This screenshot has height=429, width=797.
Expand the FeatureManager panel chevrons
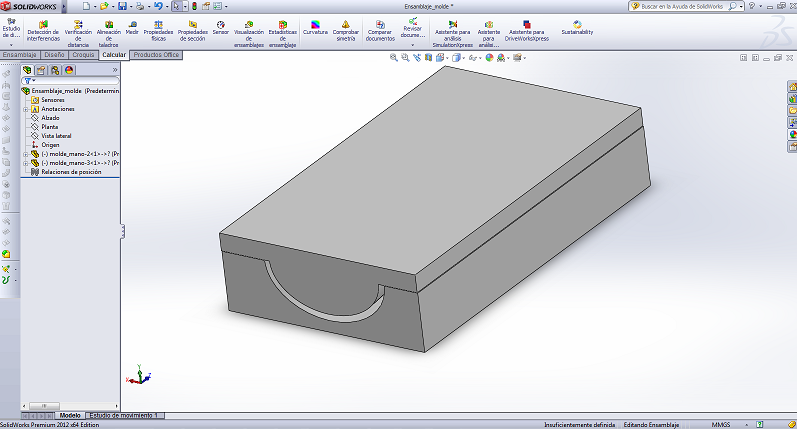[115, 70]
